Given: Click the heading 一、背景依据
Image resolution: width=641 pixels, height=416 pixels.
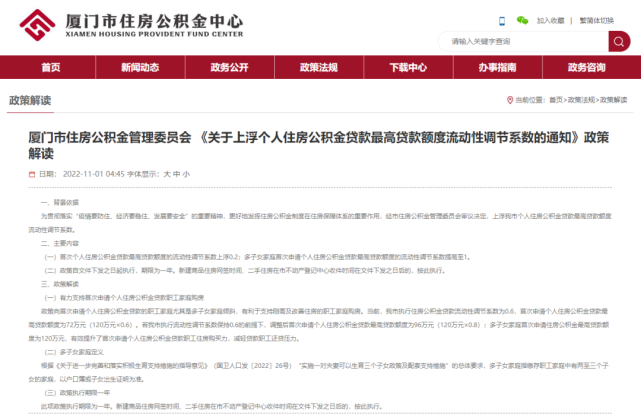Looking at the screenshot, I should pos(60,203).
